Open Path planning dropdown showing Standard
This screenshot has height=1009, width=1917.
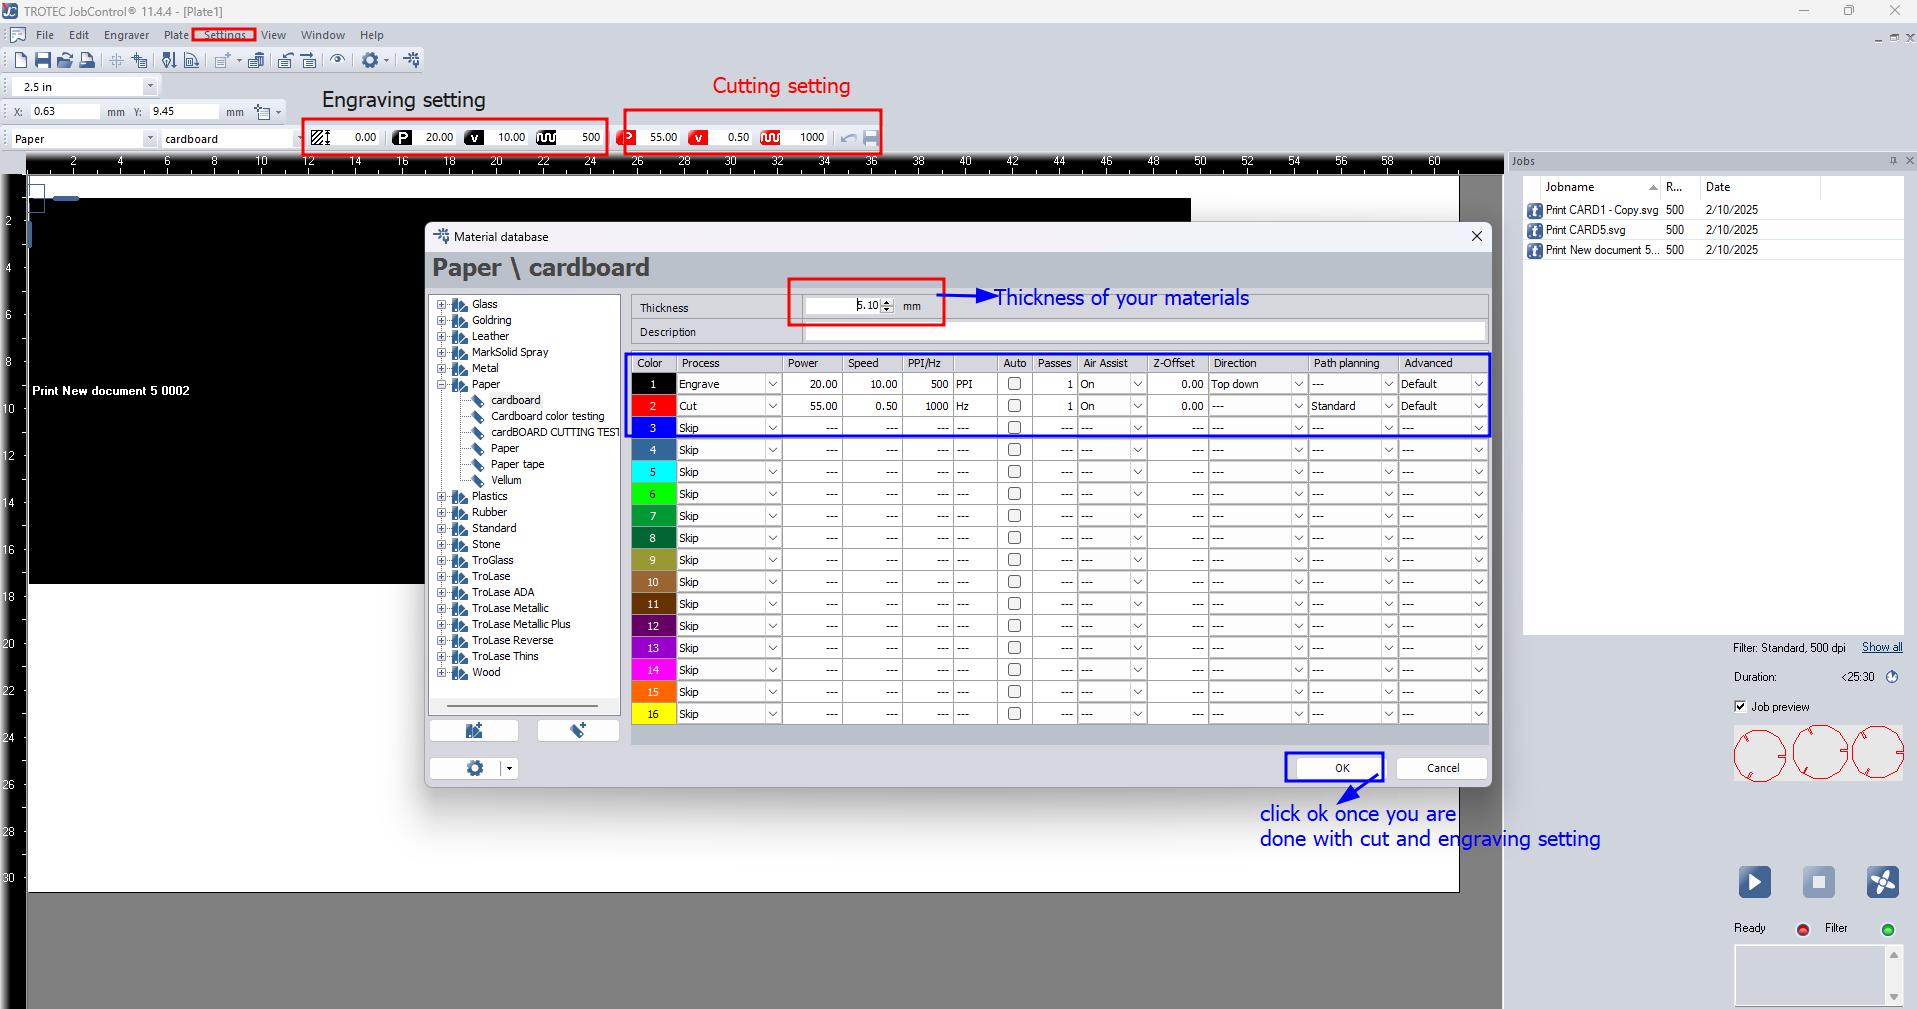1388,406
